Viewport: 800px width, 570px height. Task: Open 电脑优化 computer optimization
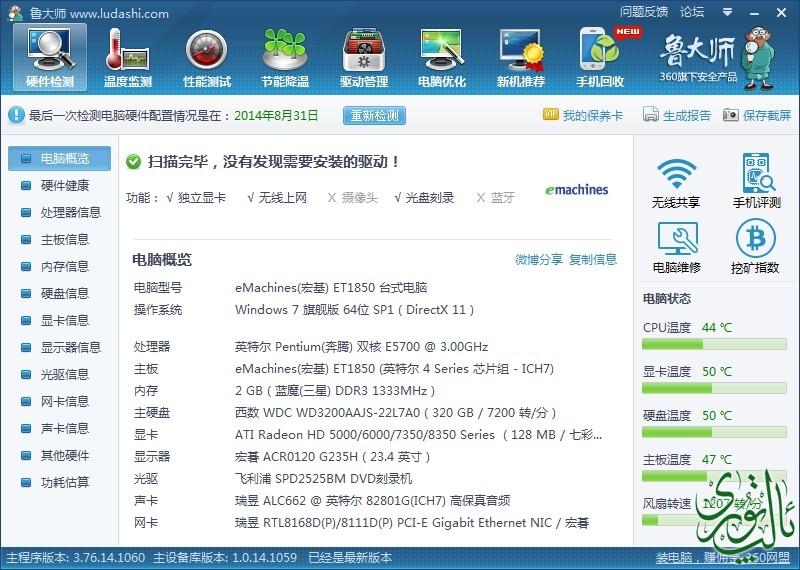(x=442, y=57)
